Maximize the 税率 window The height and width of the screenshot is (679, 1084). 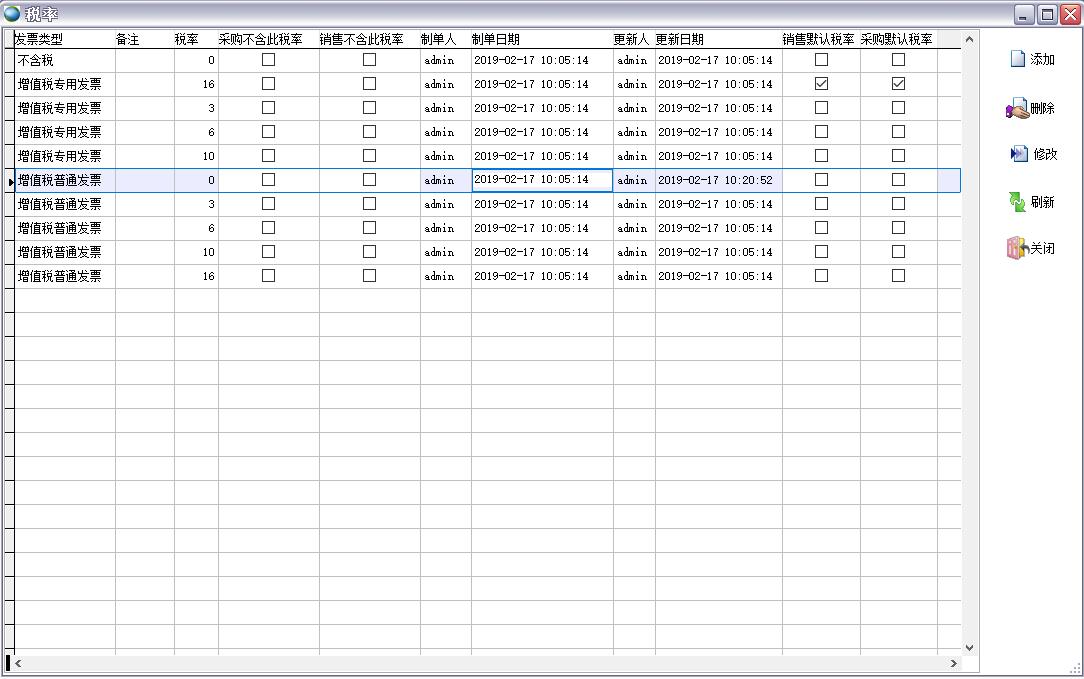pos(1047,14)
